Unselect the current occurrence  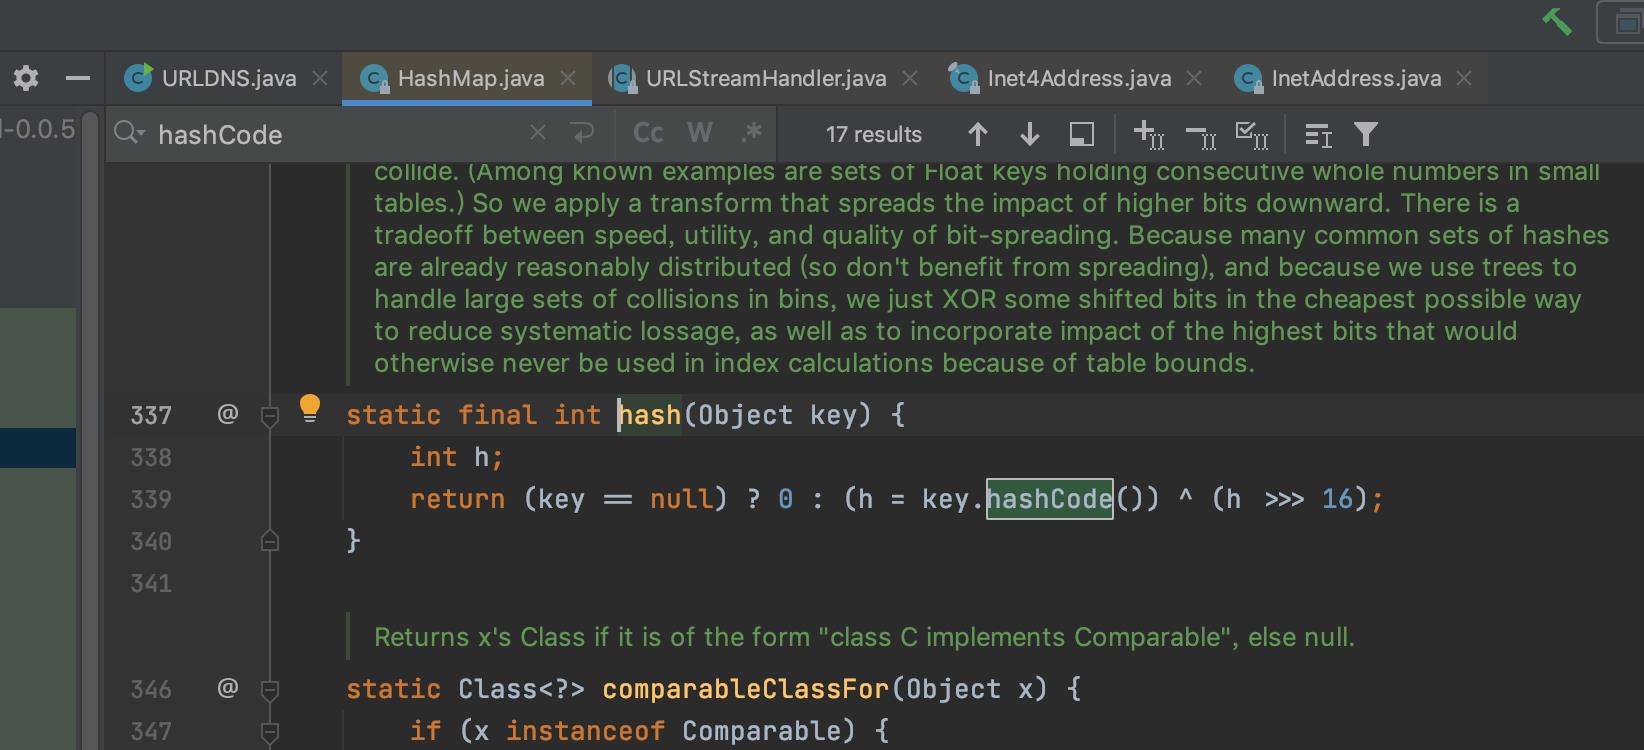(1200, 134)
